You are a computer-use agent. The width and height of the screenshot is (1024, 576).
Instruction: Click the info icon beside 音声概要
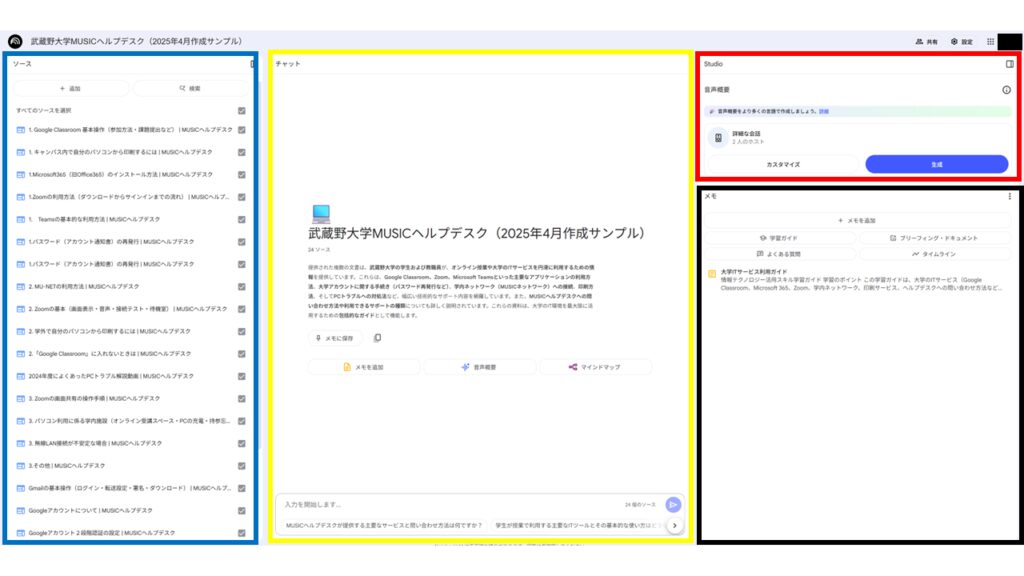1006,90
